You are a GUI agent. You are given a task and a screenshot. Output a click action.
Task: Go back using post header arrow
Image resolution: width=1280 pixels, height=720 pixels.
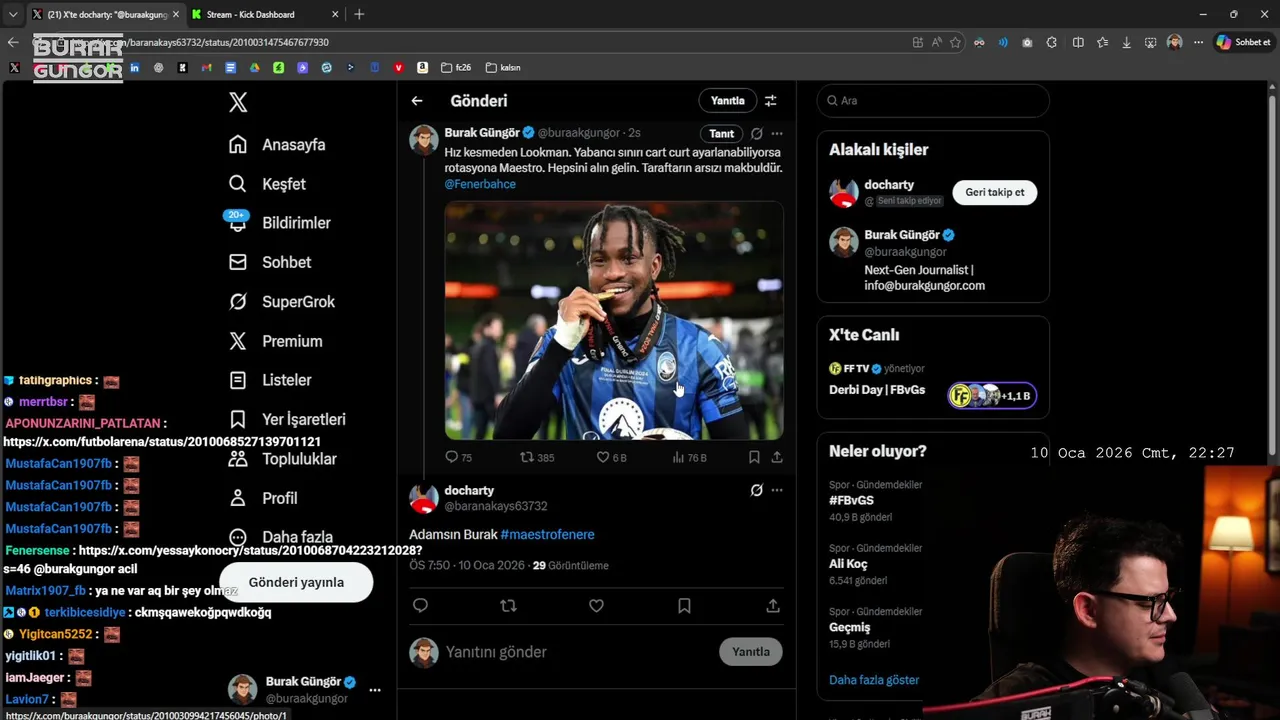(x=417, y=101)
